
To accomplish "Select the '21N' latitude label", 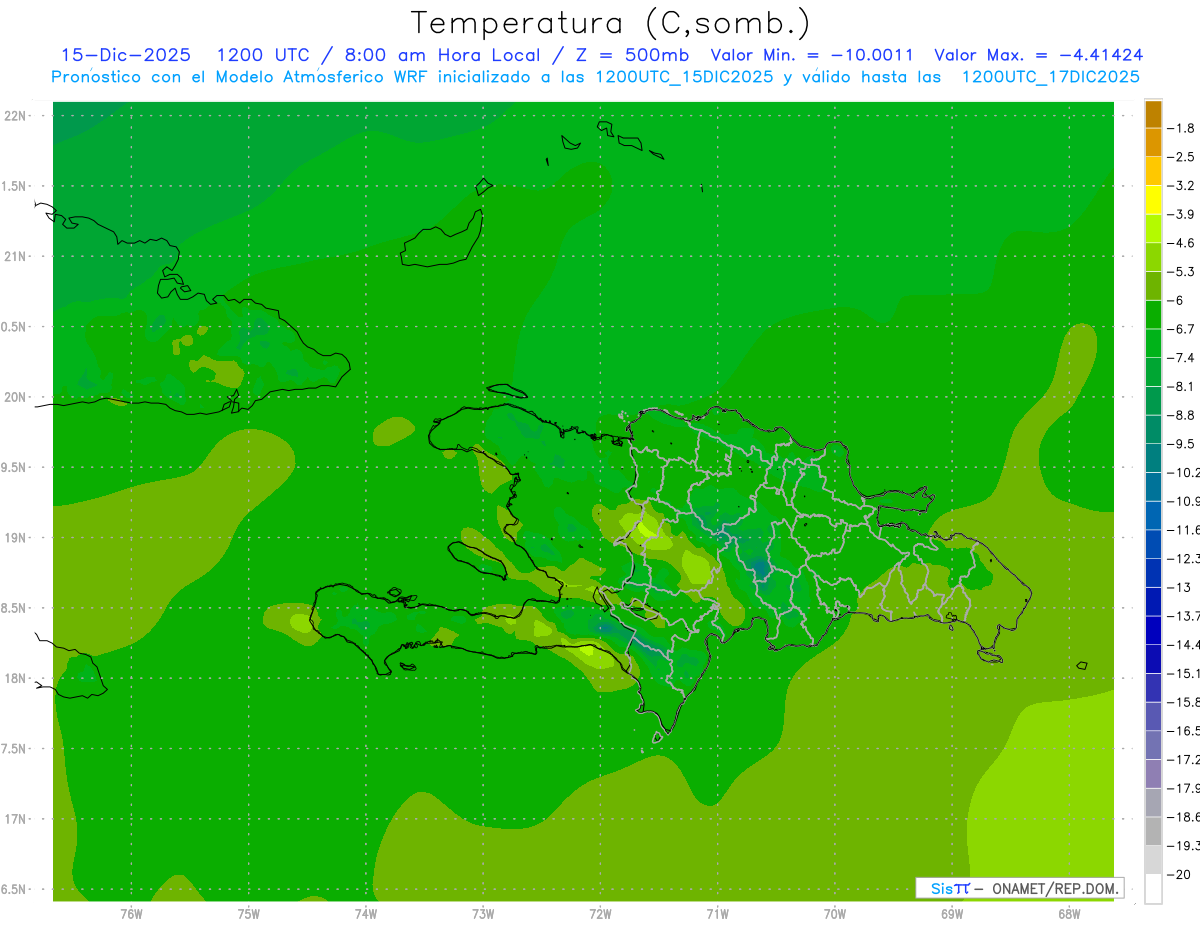I will [14, 256].
